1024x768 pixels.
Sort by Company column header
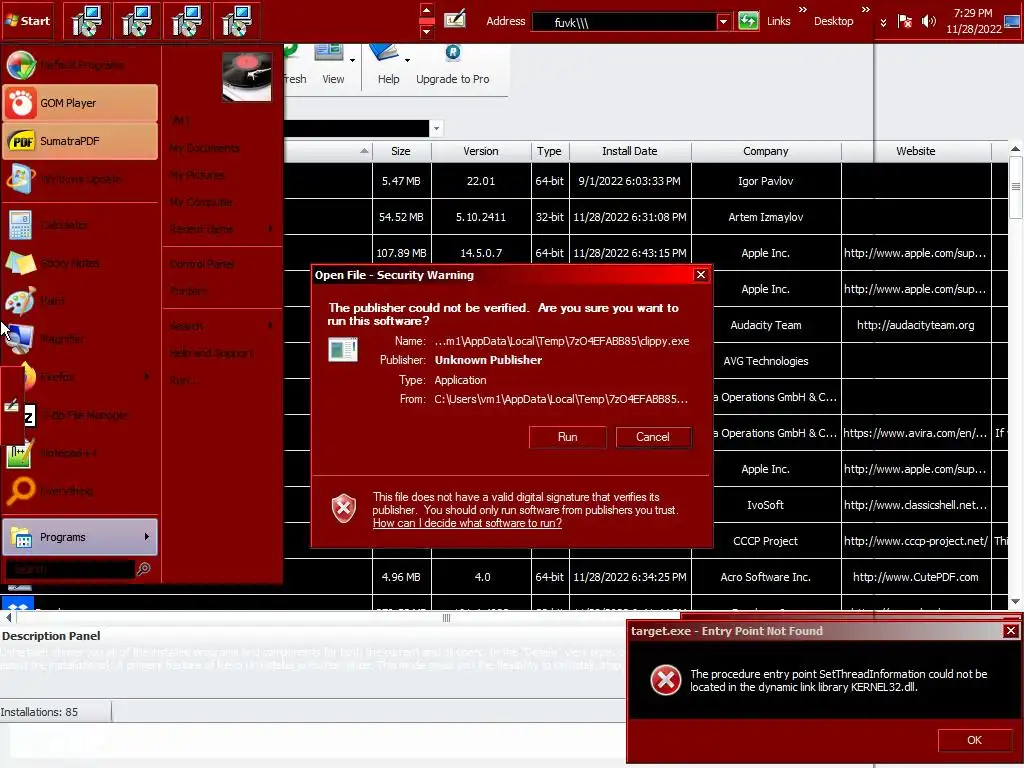(x=765, y=151)
